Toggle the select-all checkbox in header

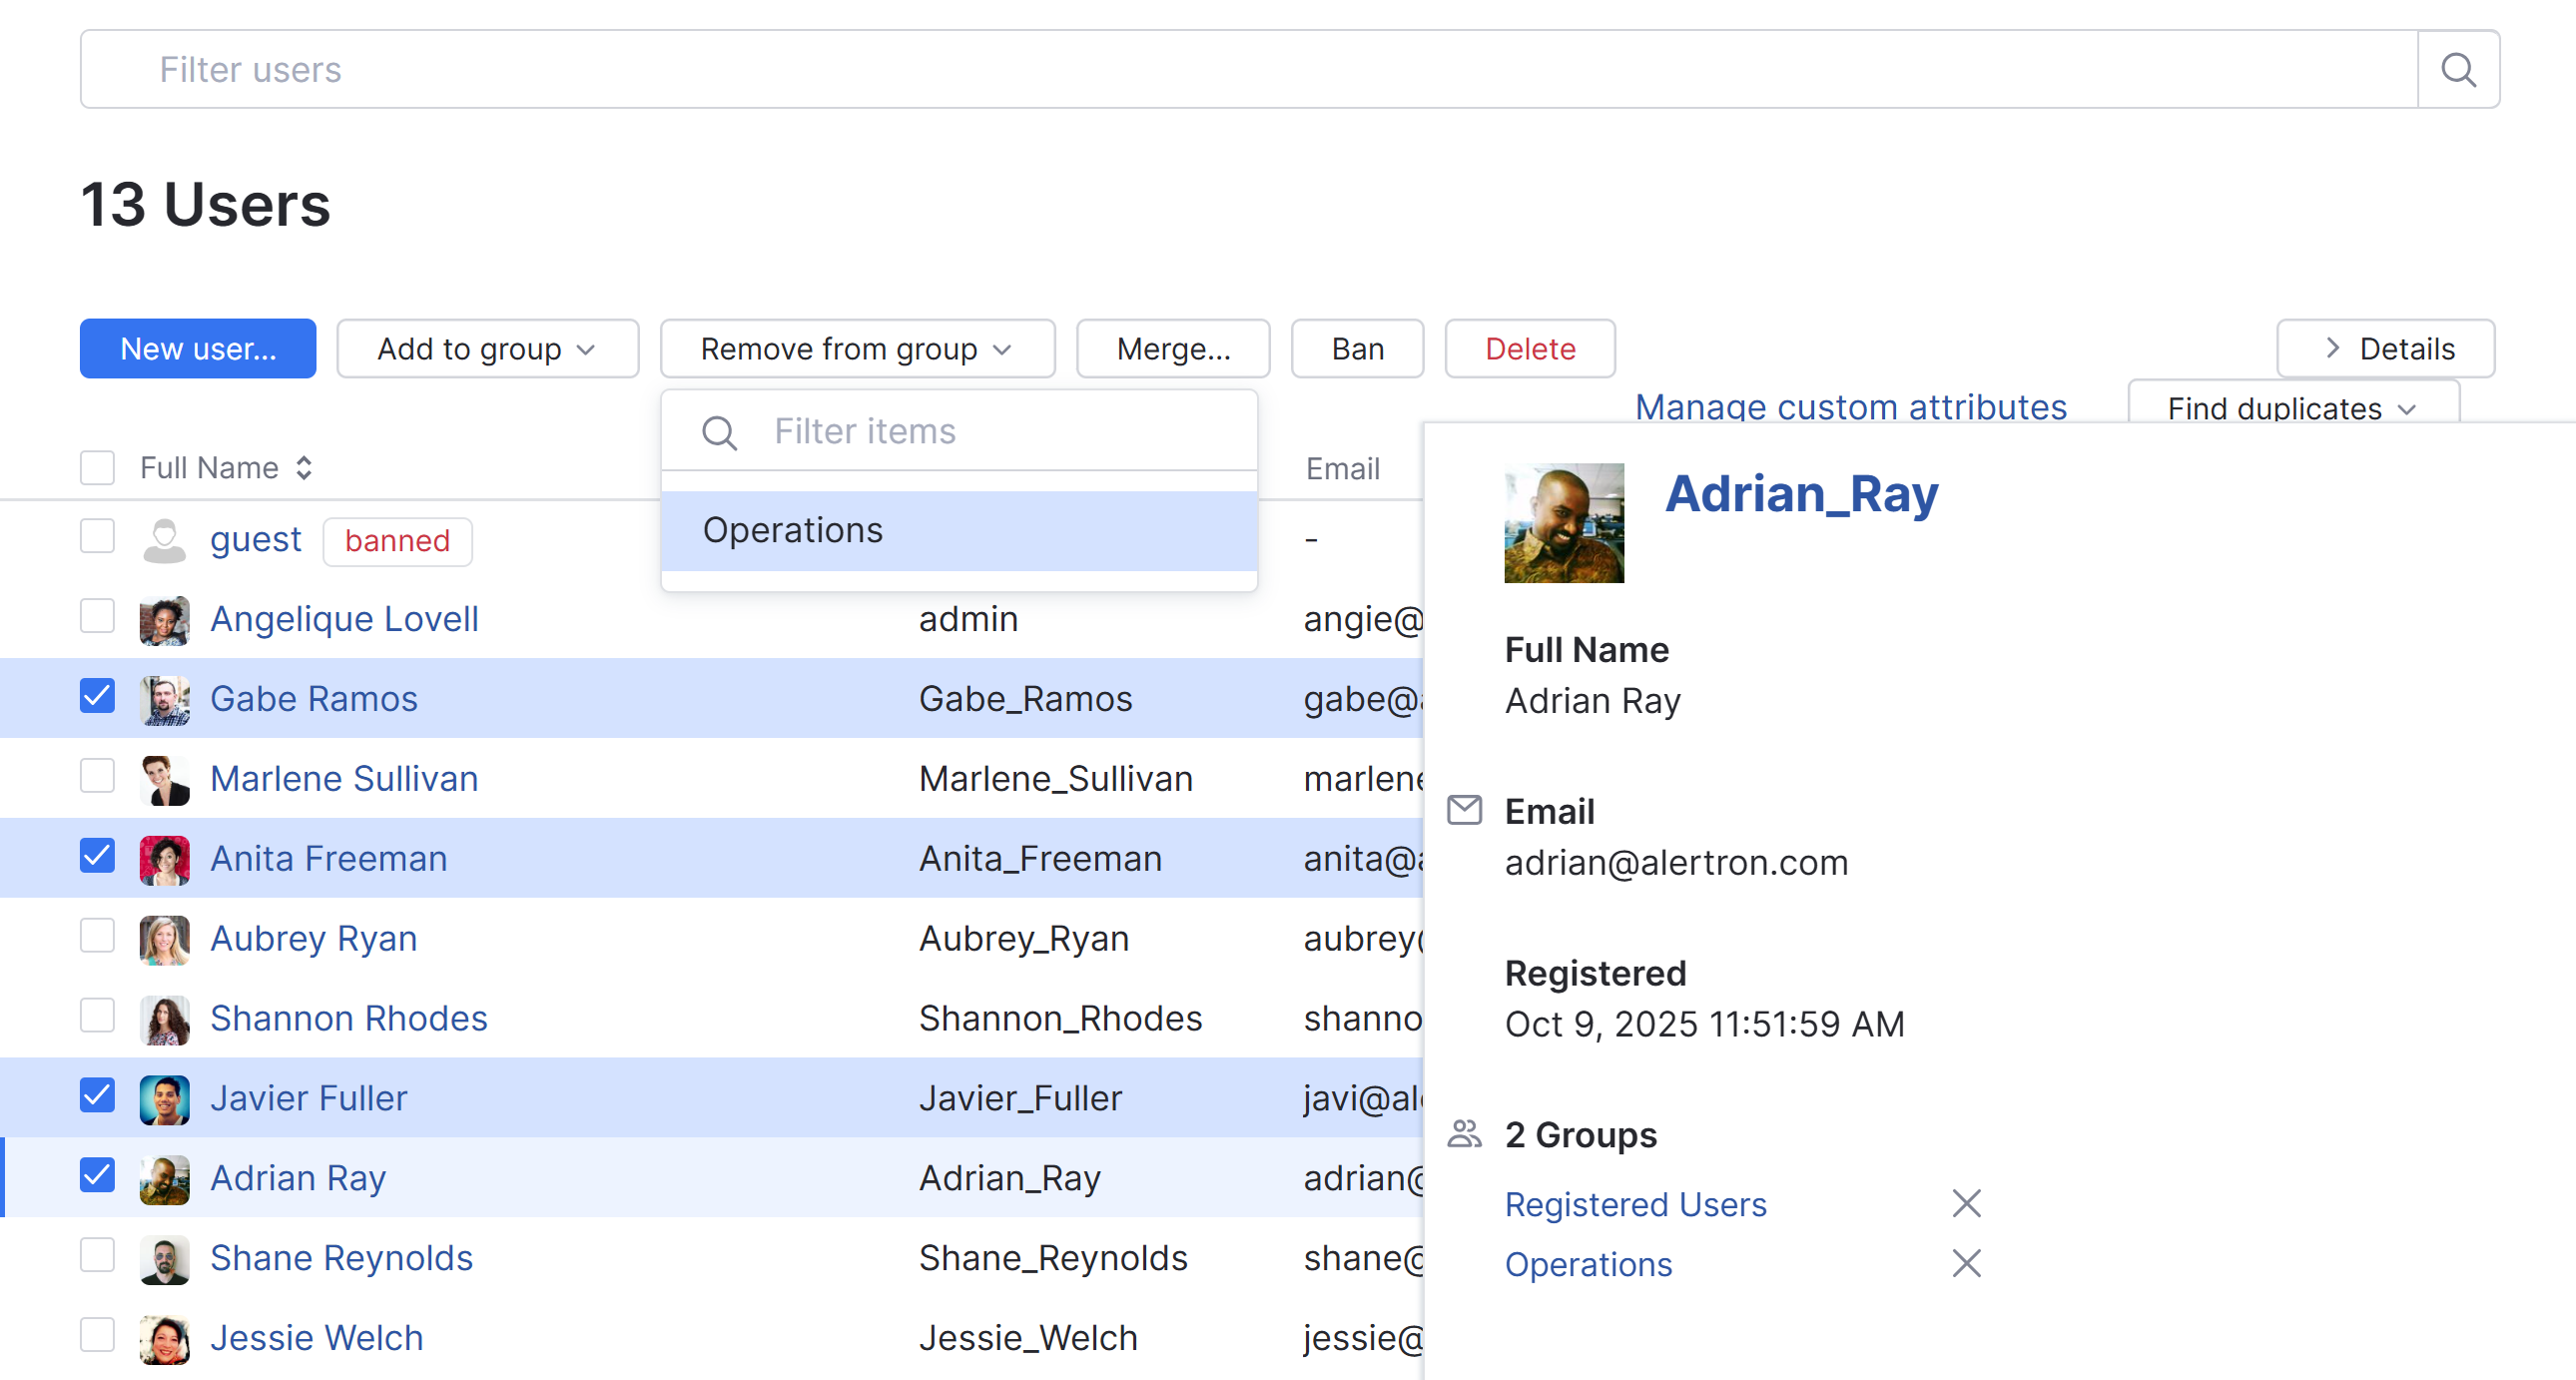[x=96, y=467]
